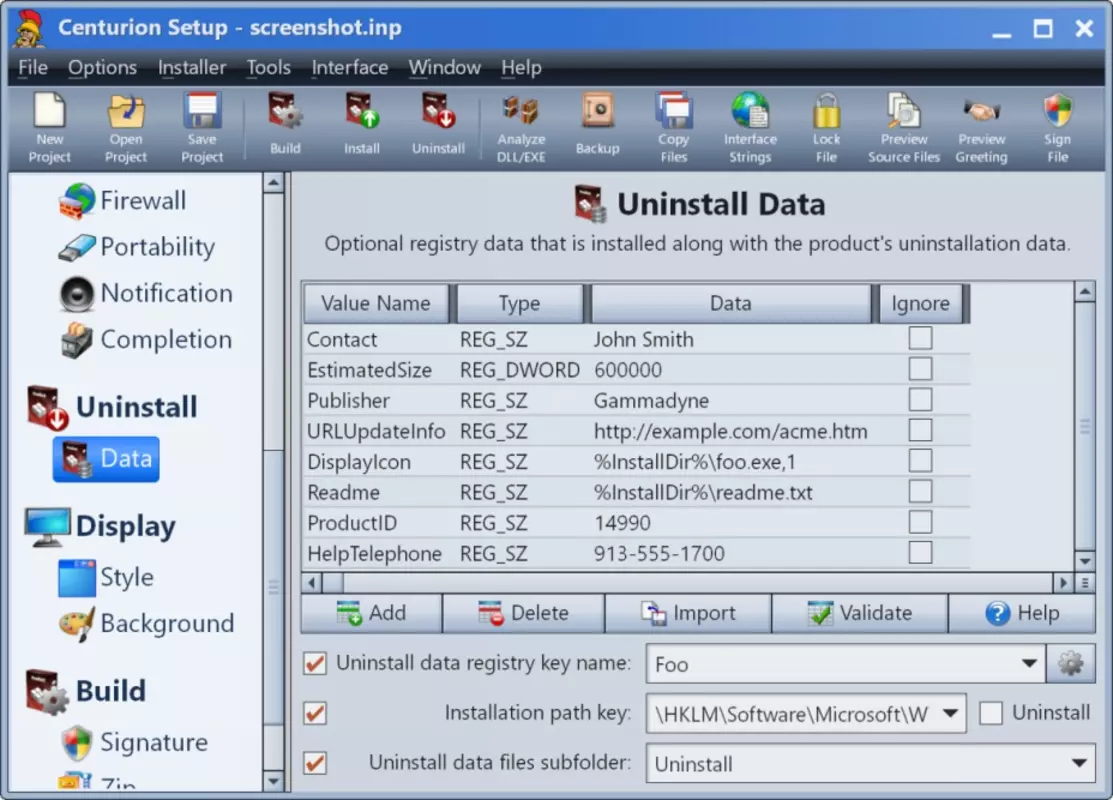Click the Delete button
This screenshot has width=1113, height=800.
[x=524, y=613]
